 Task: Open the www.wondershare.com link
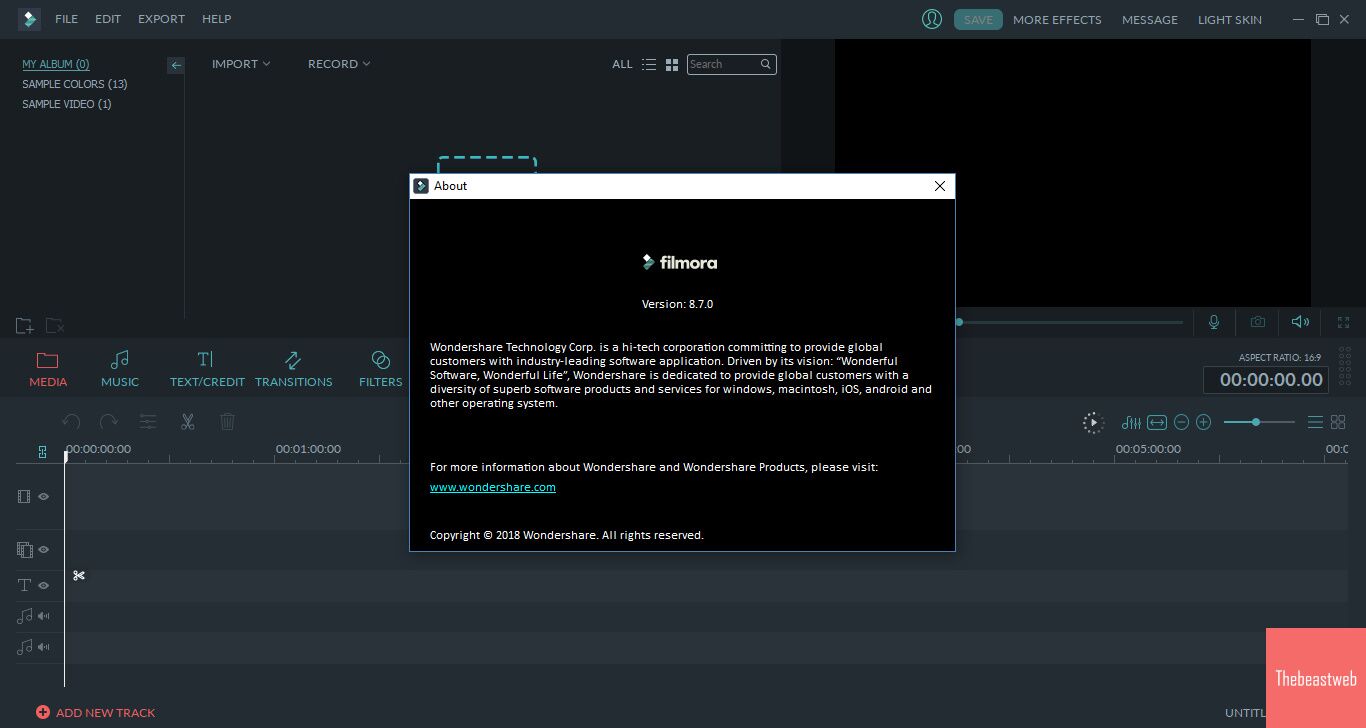coord(493,487)
